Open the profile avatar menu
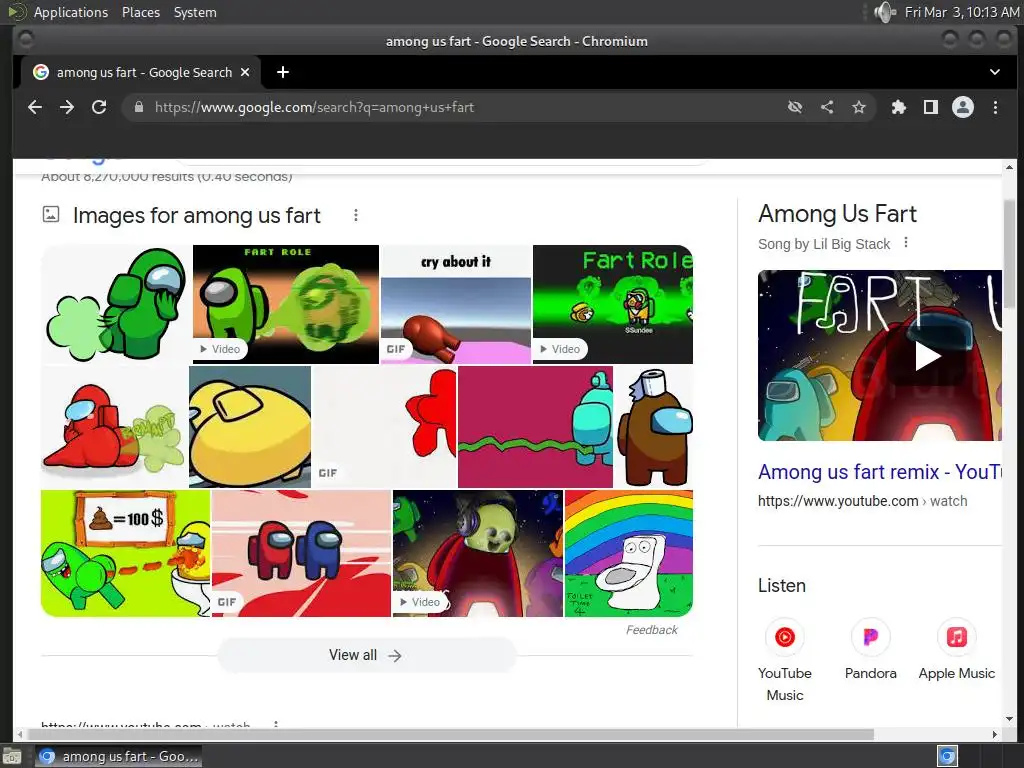Viewport: 1024px width, 768px height. coord(963,107)
